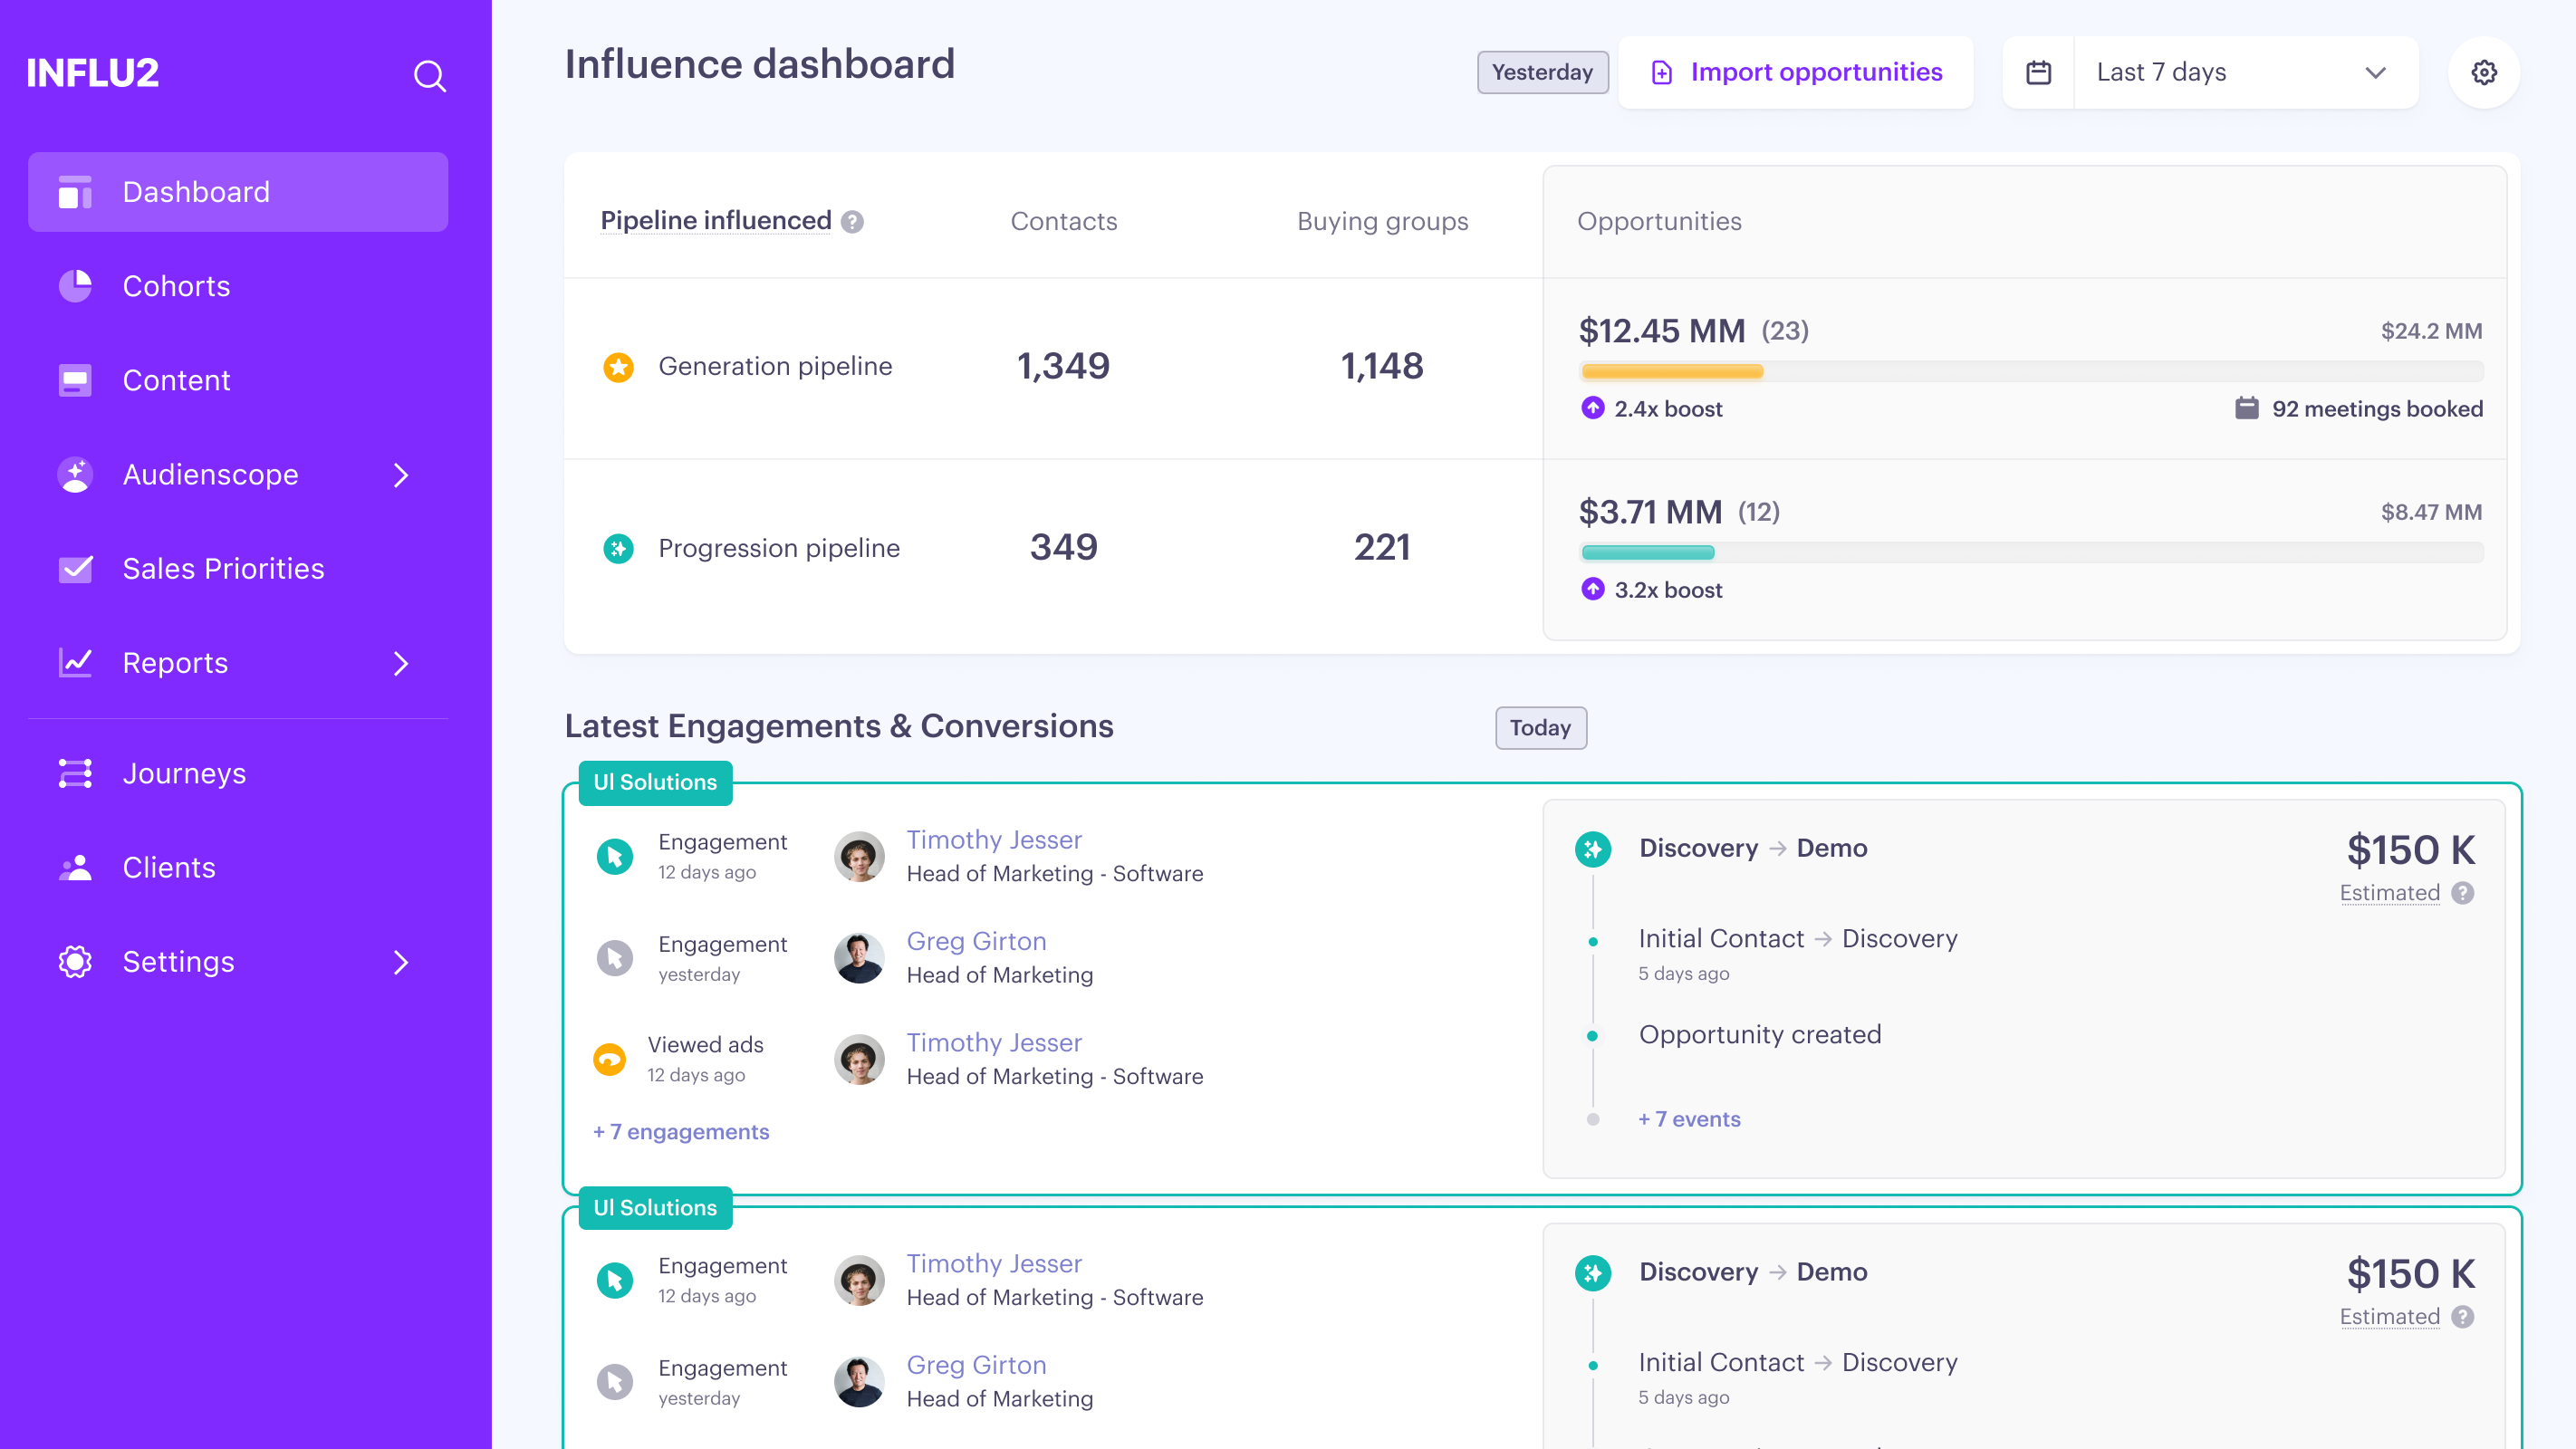The width and height of the screenshot is (2576, 1449).
Task: Click the Import opportunities button
Action: [1796, 71]
